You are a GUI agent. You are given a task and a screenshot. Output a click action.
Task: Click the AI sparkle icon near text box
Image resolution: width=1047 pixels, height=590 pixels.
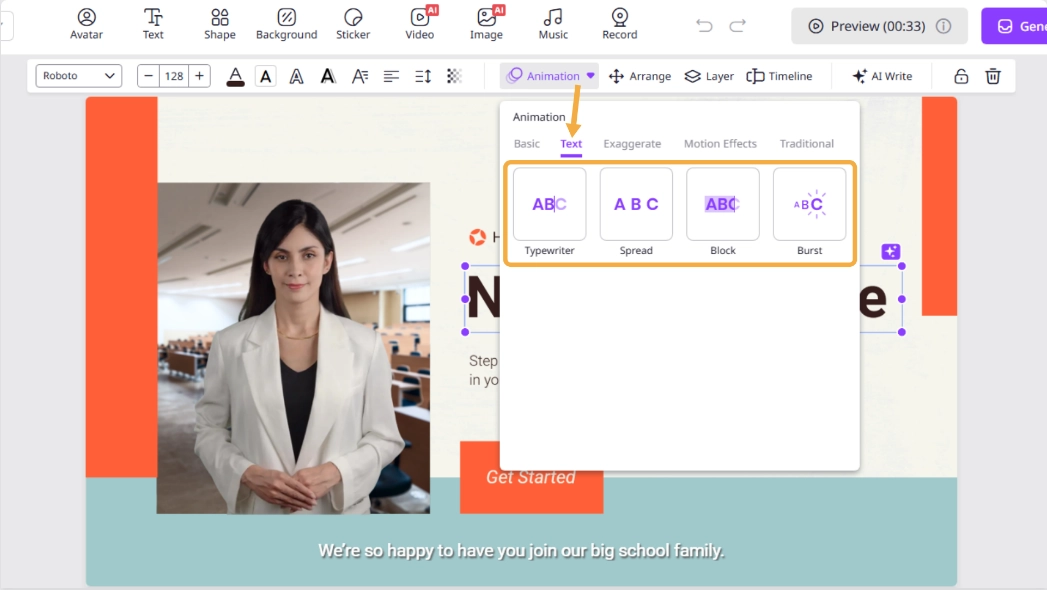891,252
